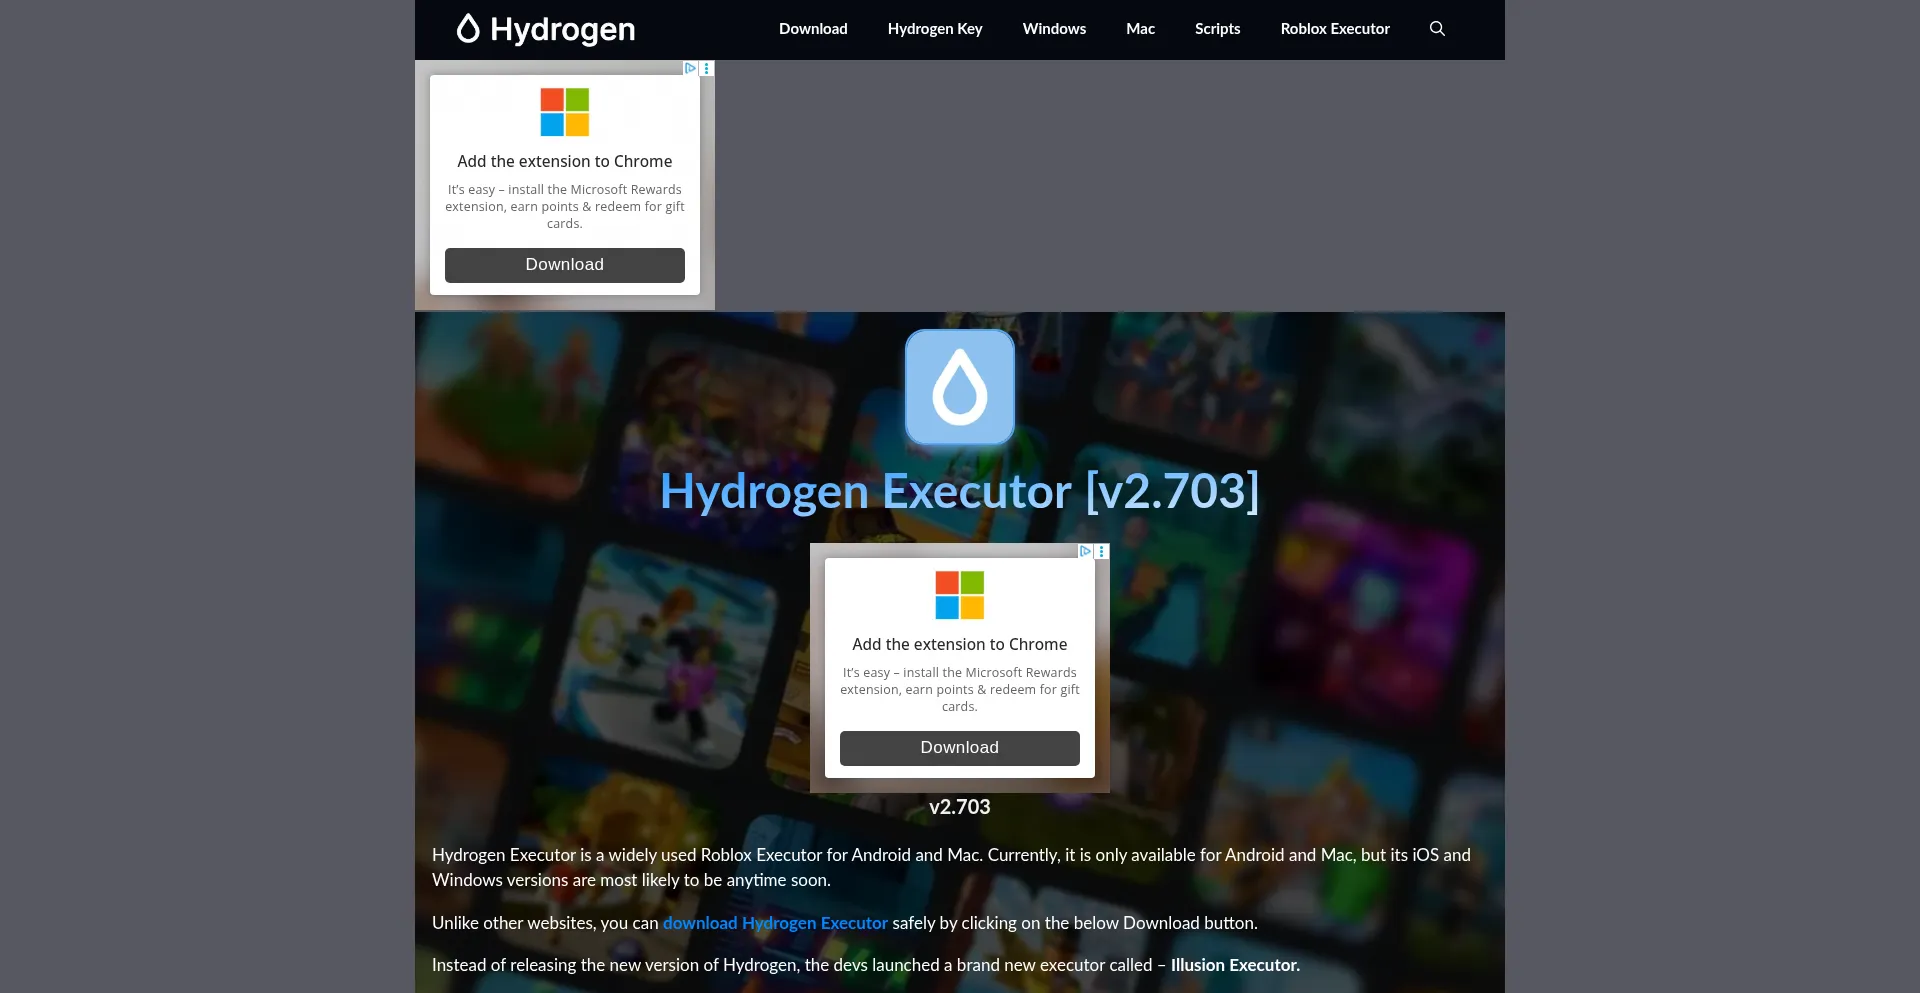1920x993 pixels.
Task: Open the Download menu item
Action: (x=813, y=29)
